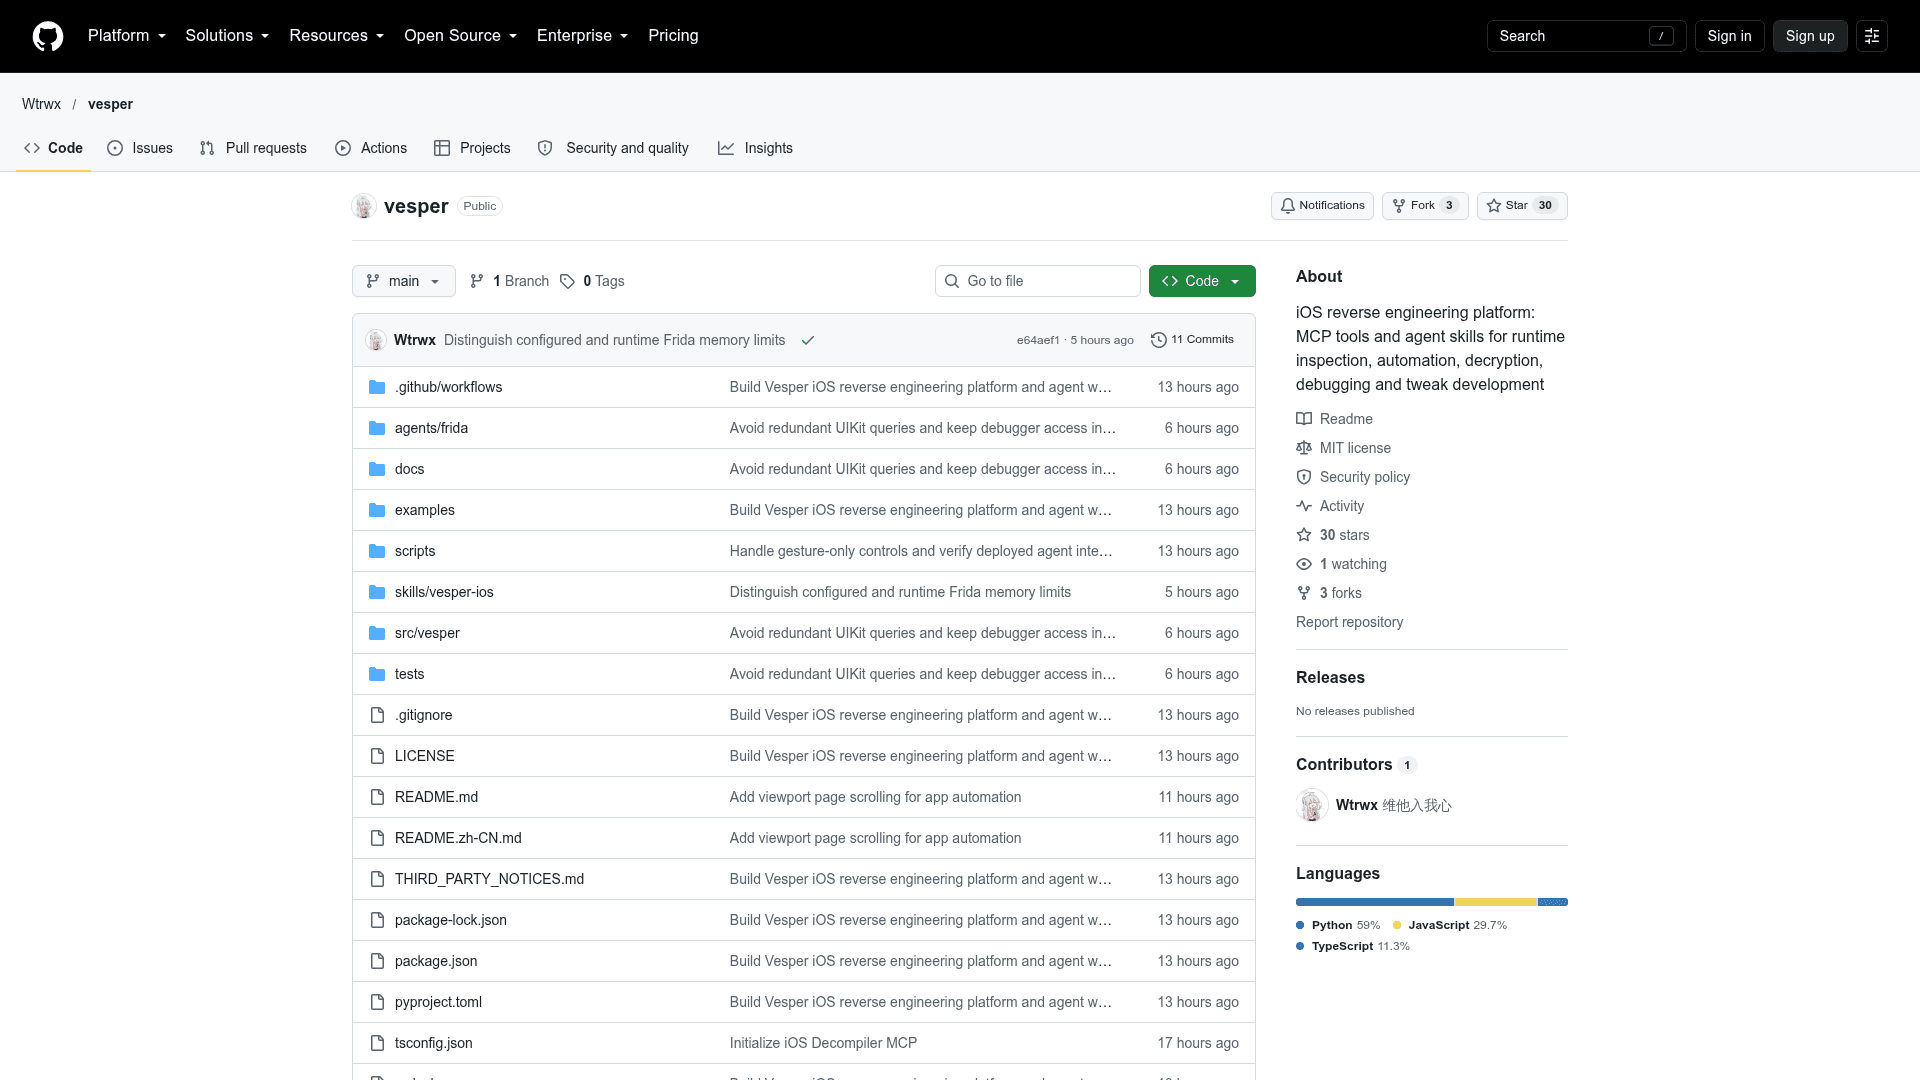1920x1080 pixels.
Task: Expand the Open Source menu
Action: pos(461,36)
